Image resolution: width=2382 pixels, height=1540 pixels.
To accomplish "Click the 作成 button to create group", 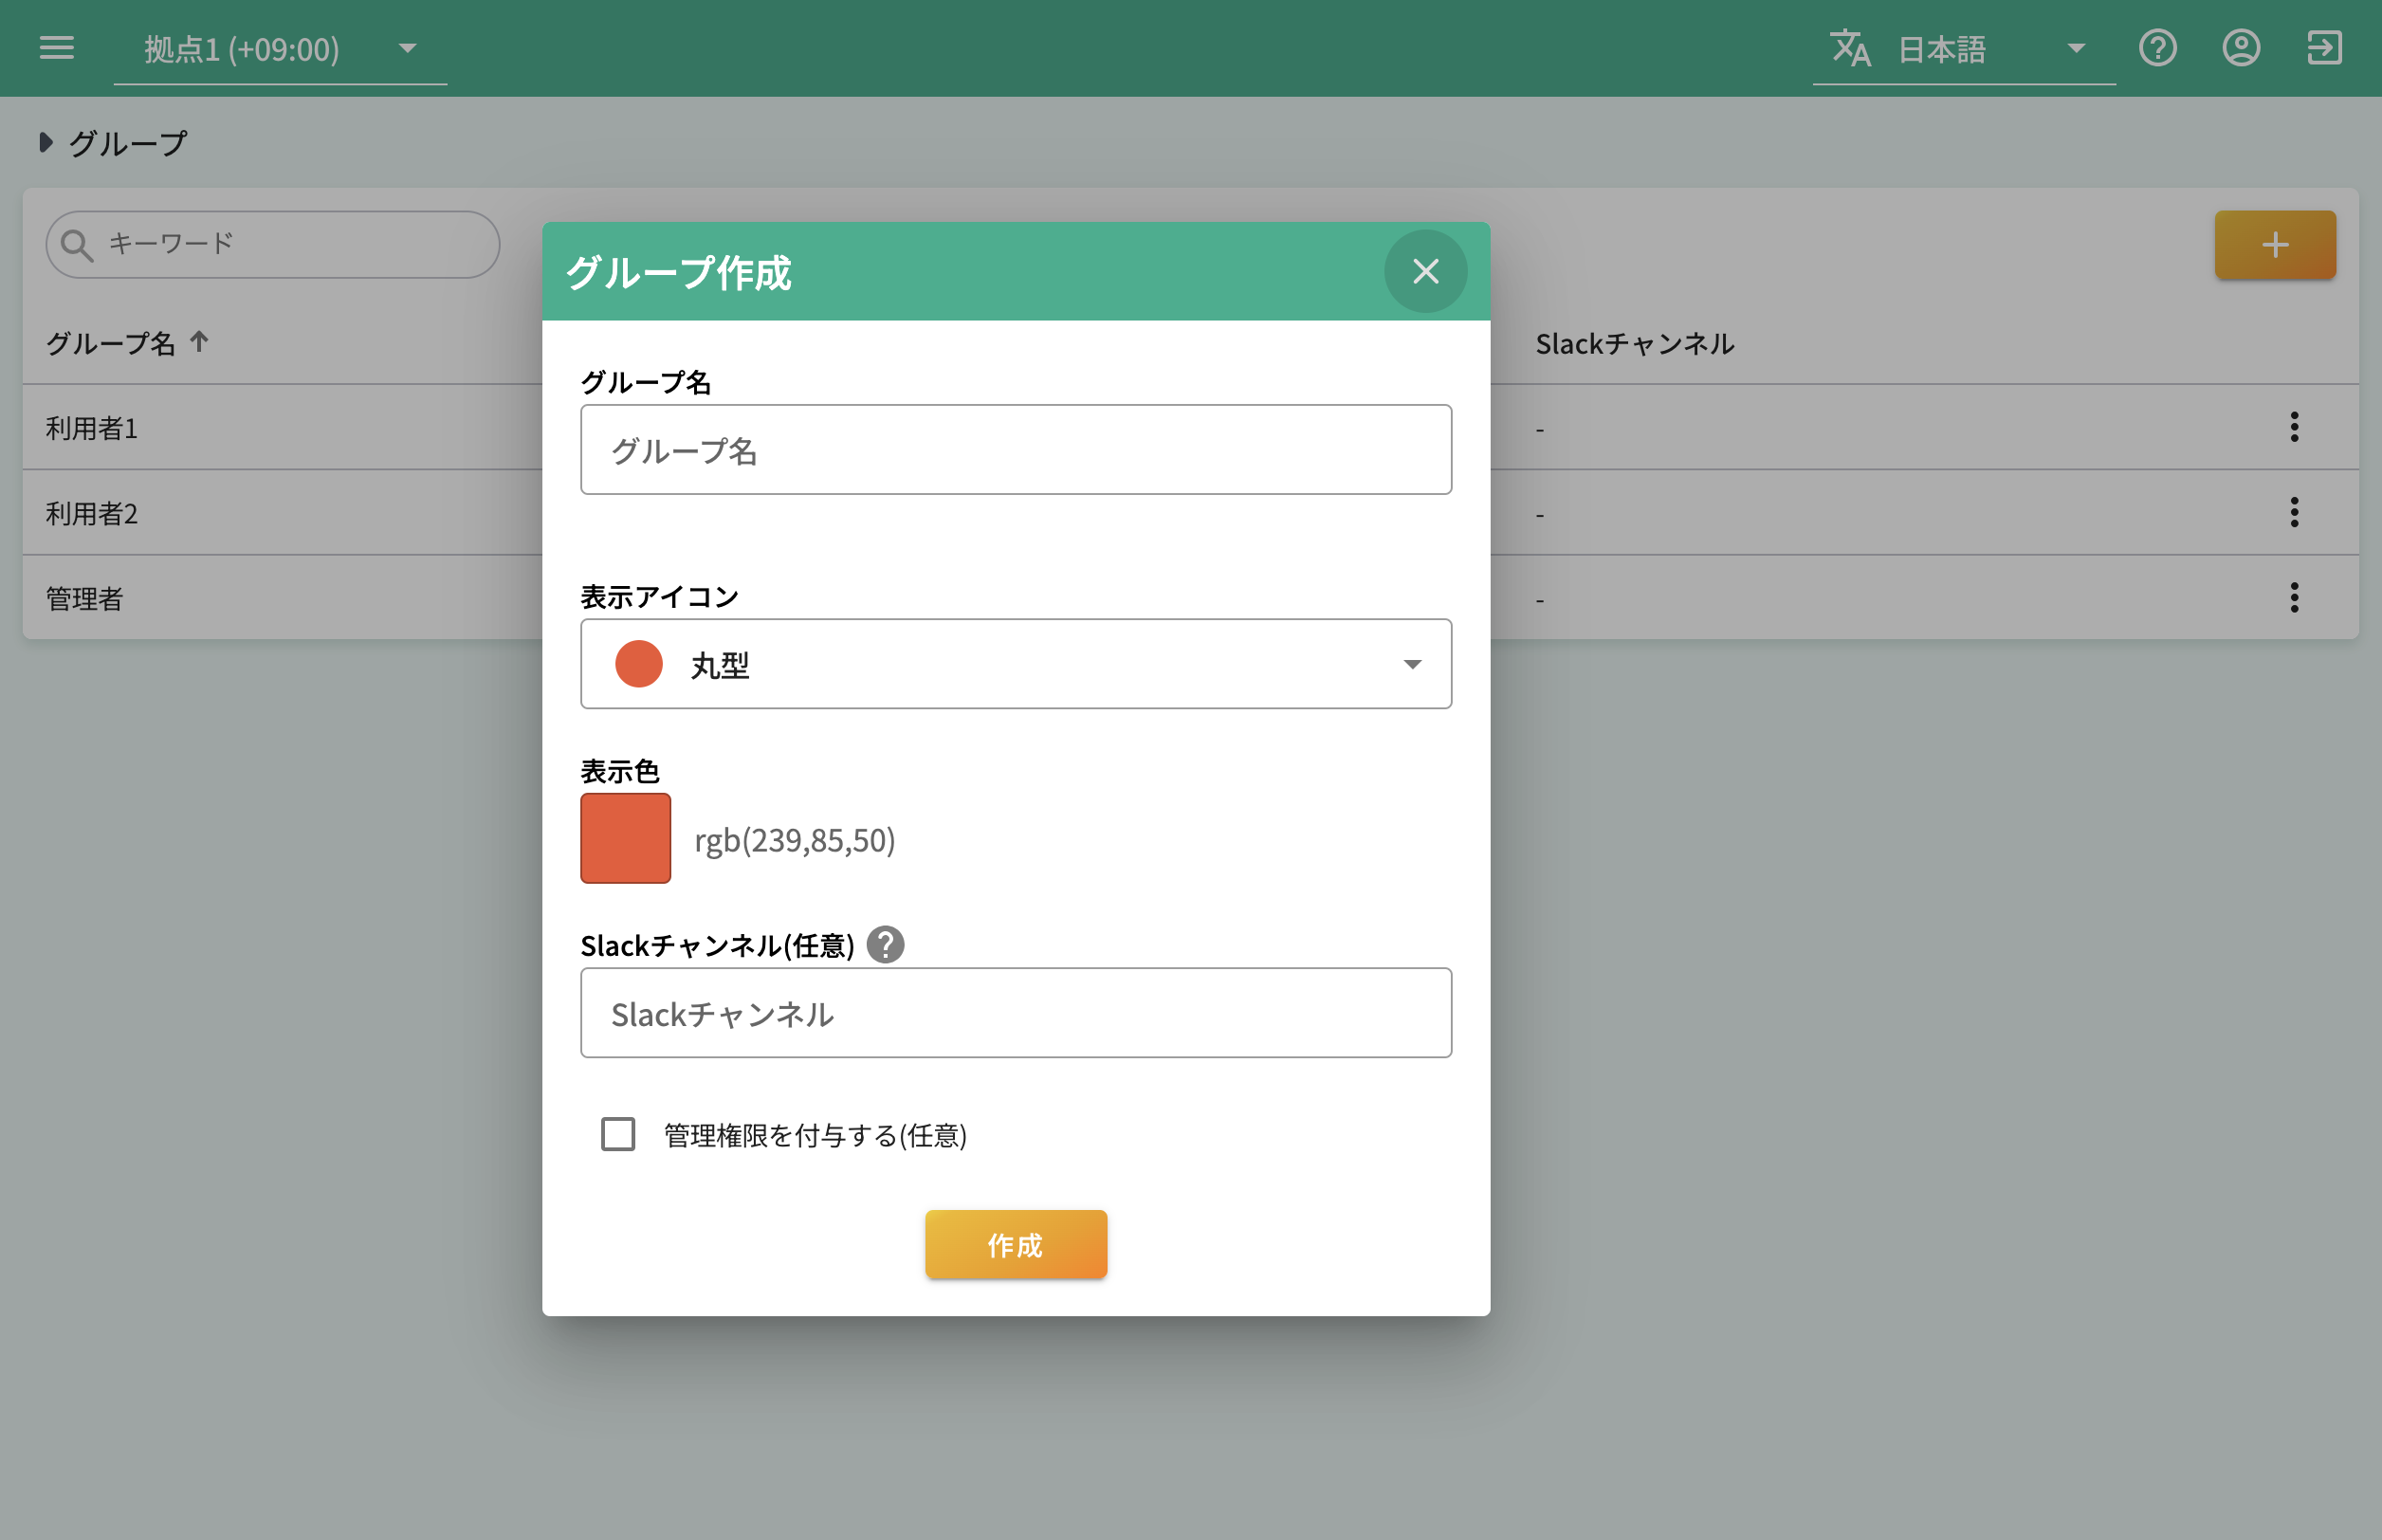I will (x=1016, y=1244).
